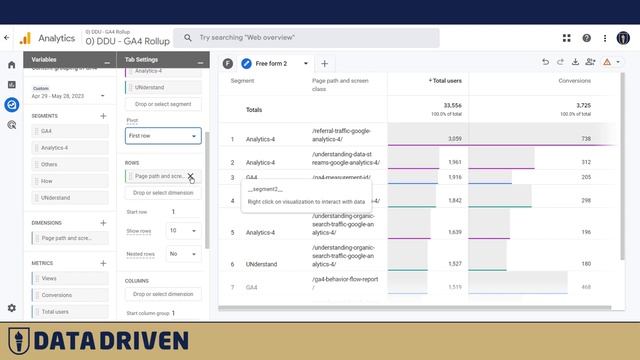Add a new segment with plus icon

click(103, 116)
